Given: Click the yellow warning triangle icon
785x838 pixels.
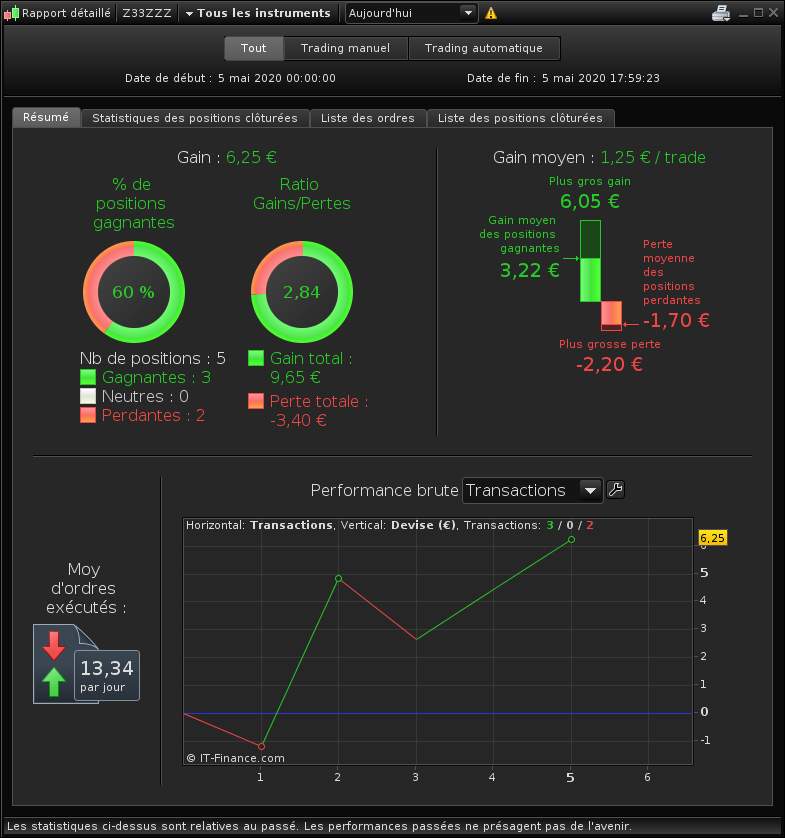Looking at the screenshot, I should pos(491,13).
